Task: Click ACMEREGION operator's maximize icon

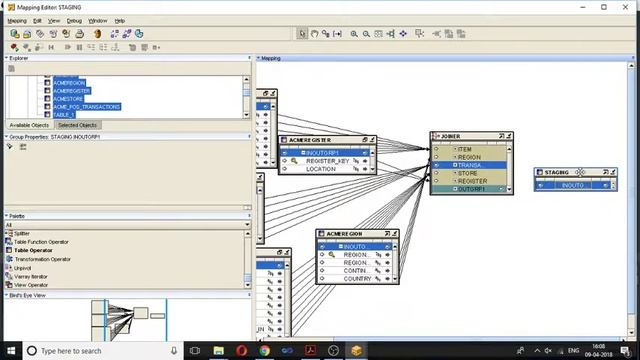Action: click(x=387, y=233)
